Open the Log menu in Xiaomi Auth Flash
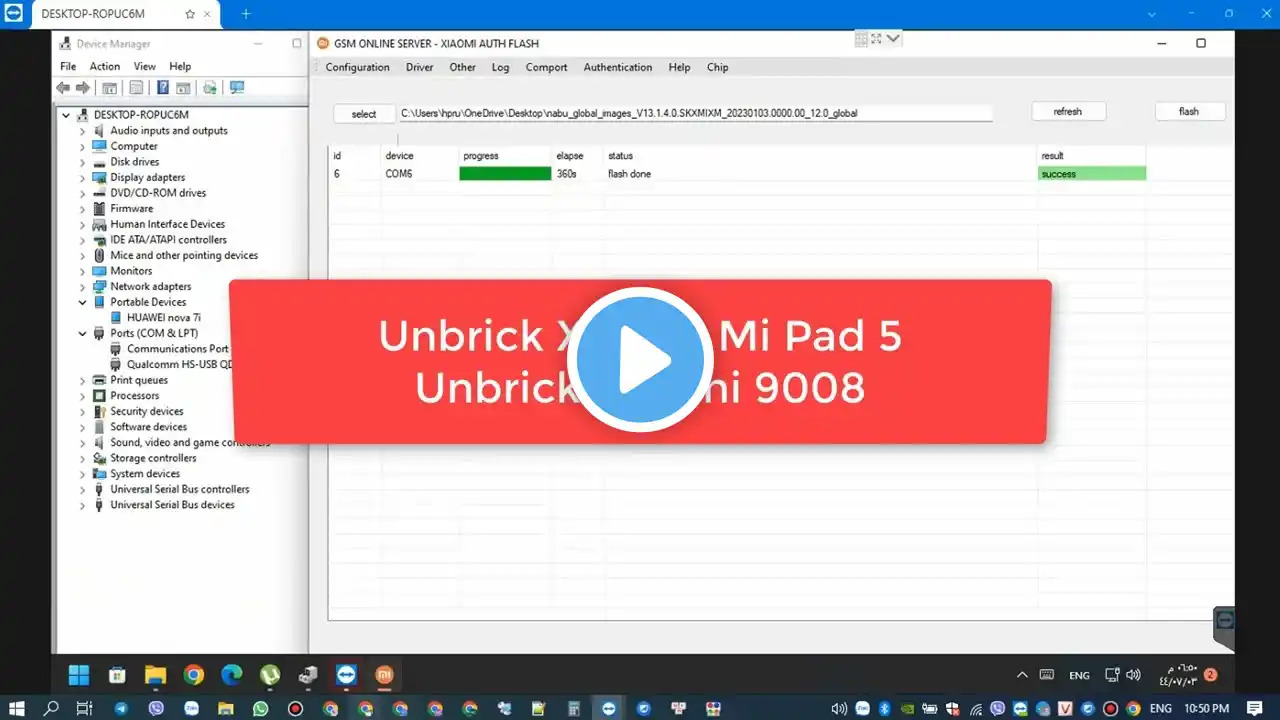Image resolution: width=1280 pixels, height=720 pixels. pyautogui.click(x=500, y=67)
